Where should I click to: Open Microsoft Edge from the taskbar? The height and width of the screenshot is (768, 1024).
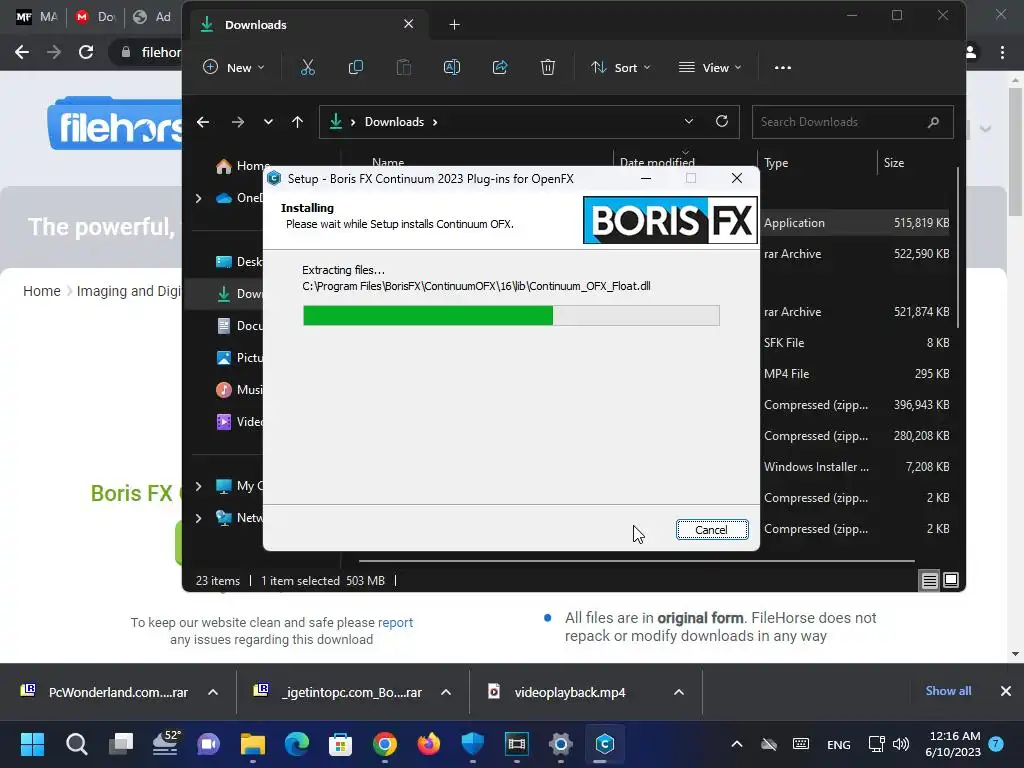296,744
